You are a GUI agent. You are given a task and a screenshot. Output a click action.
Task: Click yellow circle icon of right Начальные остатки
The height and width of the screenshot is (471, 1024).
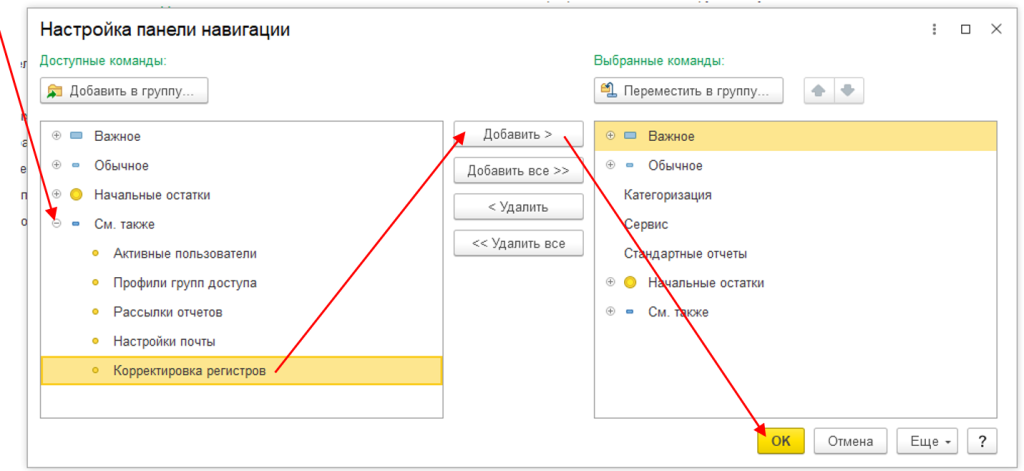click(629, 283)
